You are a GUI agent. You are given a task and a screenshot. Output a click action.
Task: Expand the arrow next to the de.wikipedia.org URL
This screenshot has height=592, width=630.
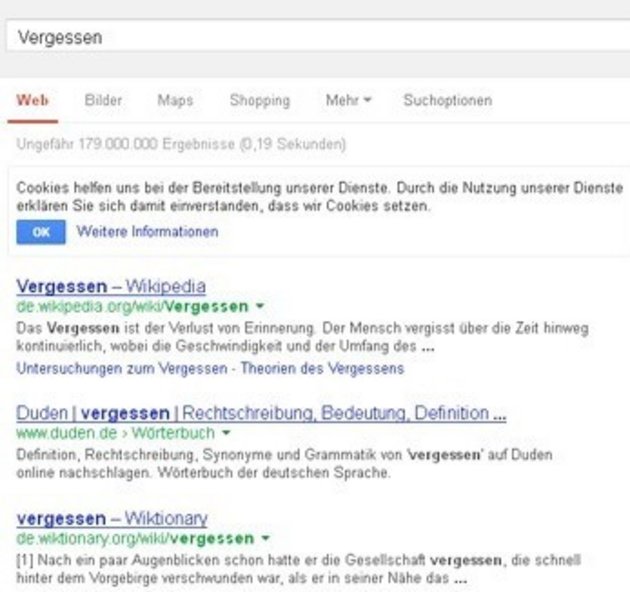pyautogui.click(x=260, y=306)
